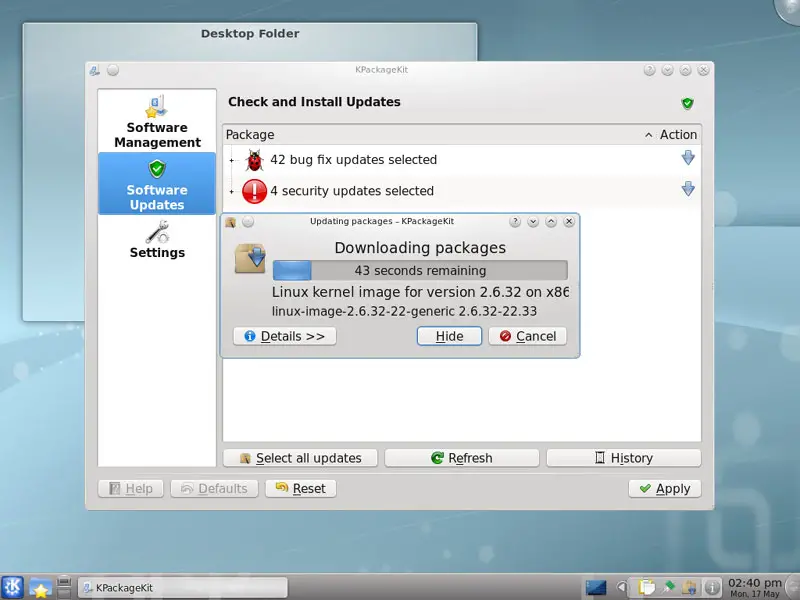800x600 pixels.
Task: Click the green shield icon beside Check and Install Updates
Action: 687,103
